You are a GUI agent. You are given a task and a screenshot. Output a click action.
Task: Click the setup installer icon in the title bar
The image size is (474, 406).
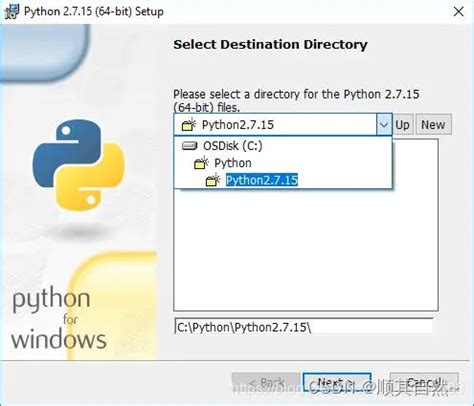click(x=11, y=12)
